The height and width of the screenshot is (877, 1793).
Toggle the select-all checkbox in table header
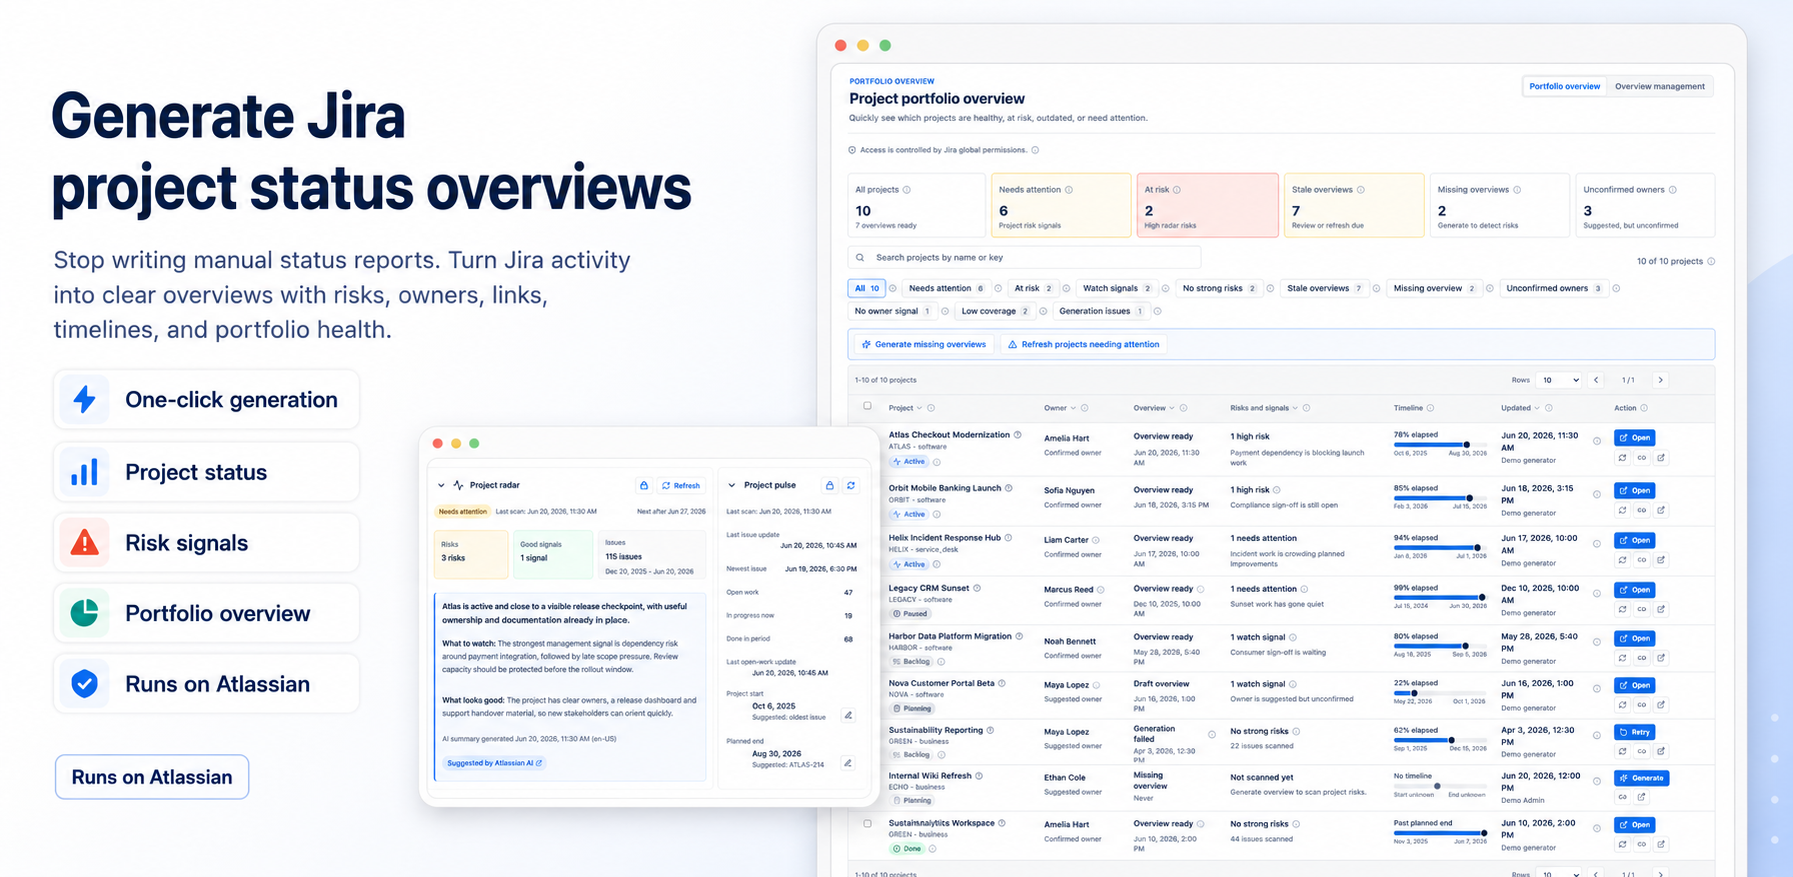point(867,406)
